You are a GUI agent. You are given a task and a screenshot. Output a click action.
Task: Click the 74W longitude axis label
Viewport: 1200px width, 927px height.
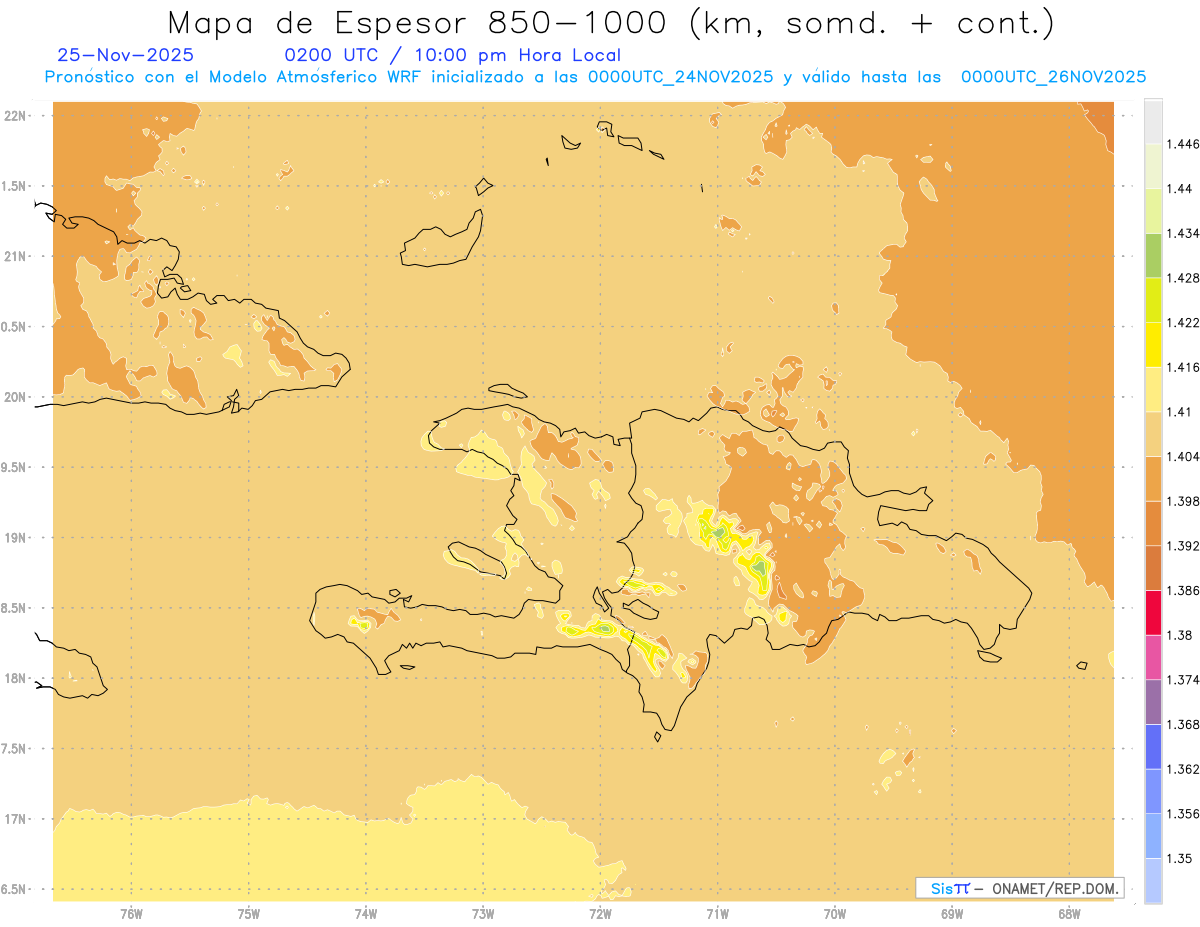pyautogui.click(x=366, y=914)
